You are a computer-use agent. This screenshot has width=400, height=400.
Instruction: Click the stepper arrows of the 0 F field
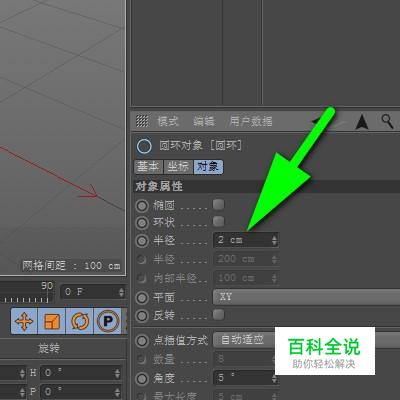point(121,292)
